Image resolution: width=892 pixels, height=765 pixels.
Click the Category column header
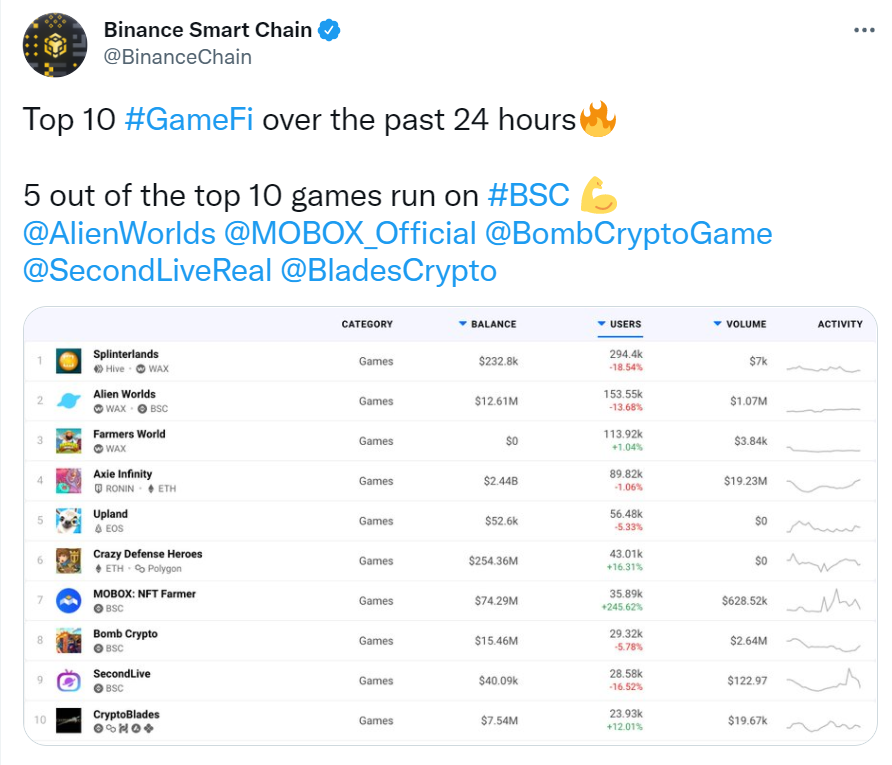point(367,324)
